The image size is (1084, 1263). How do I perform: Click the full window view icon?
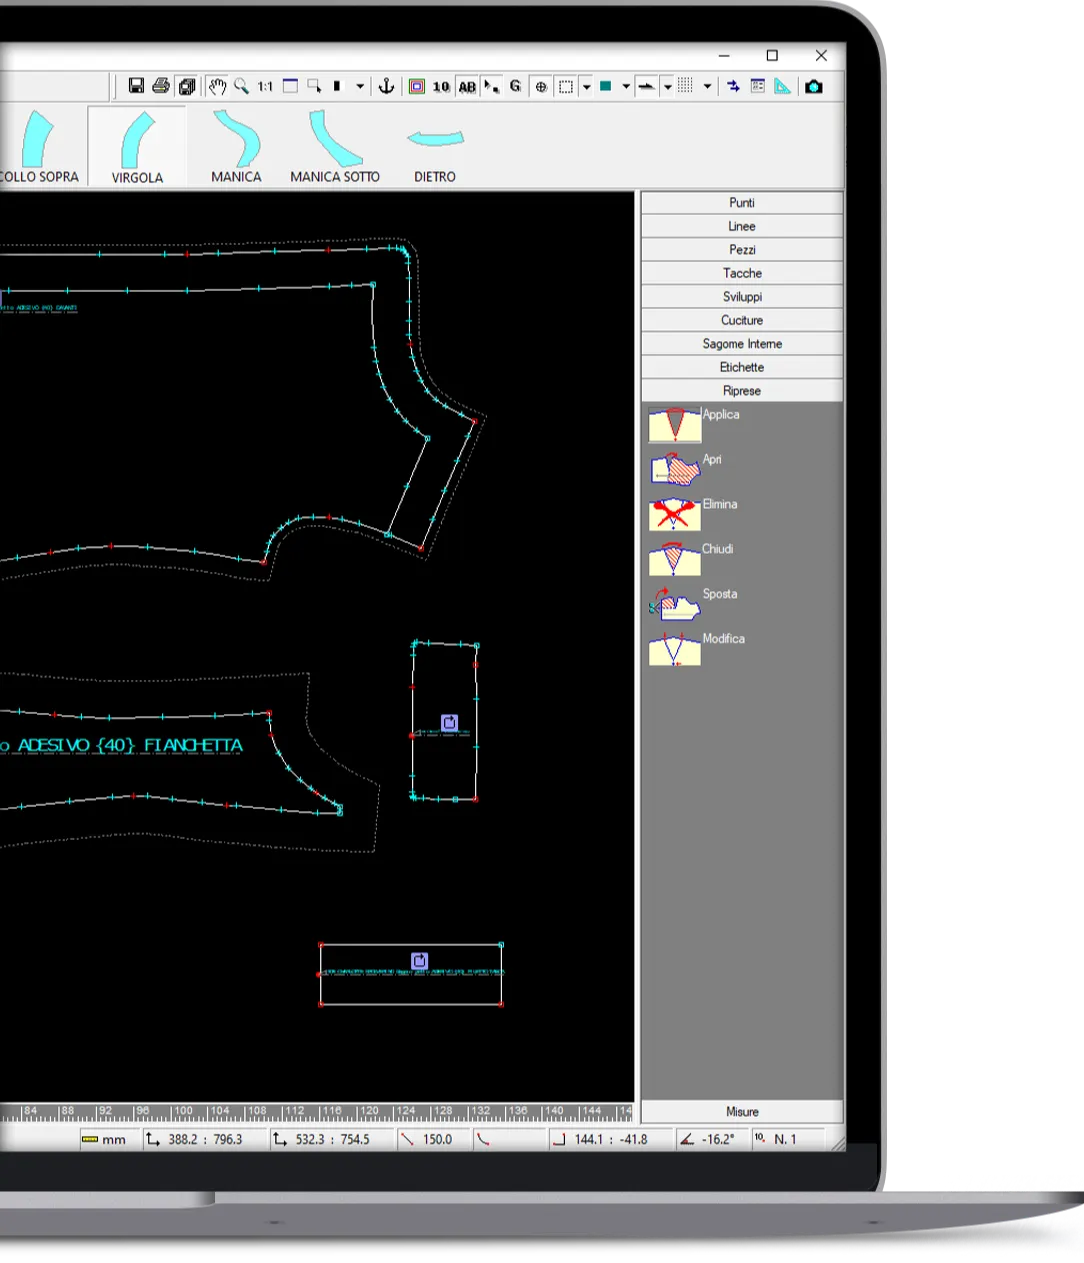click(x=290, y=86)
